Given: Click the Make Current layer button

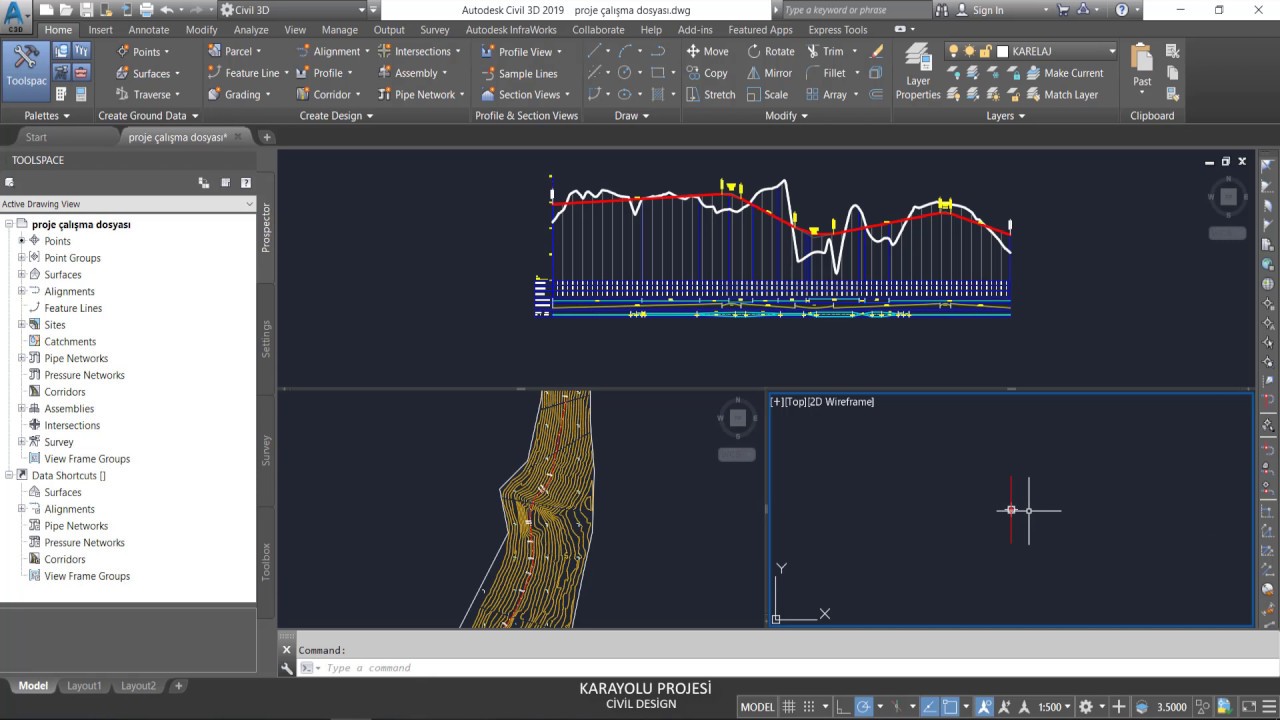Looking at the screenshot, I should pos(1064,73).
